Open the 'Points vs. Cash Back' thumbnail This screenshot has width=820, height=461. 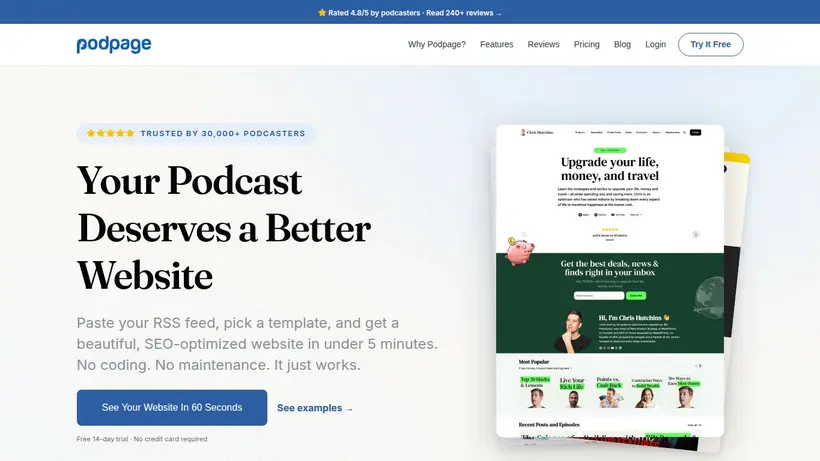pos(609,392)
